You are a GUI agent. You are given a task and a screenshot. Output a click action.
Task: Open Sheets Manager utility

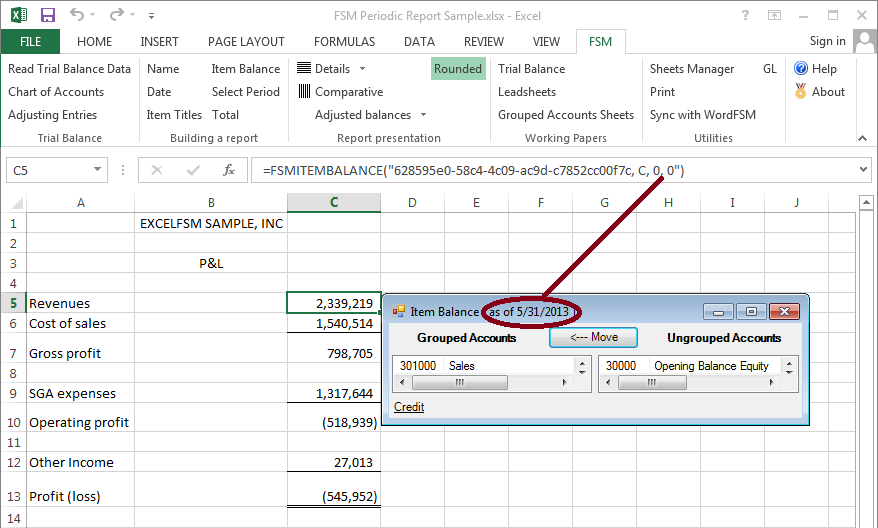(692, 69)
